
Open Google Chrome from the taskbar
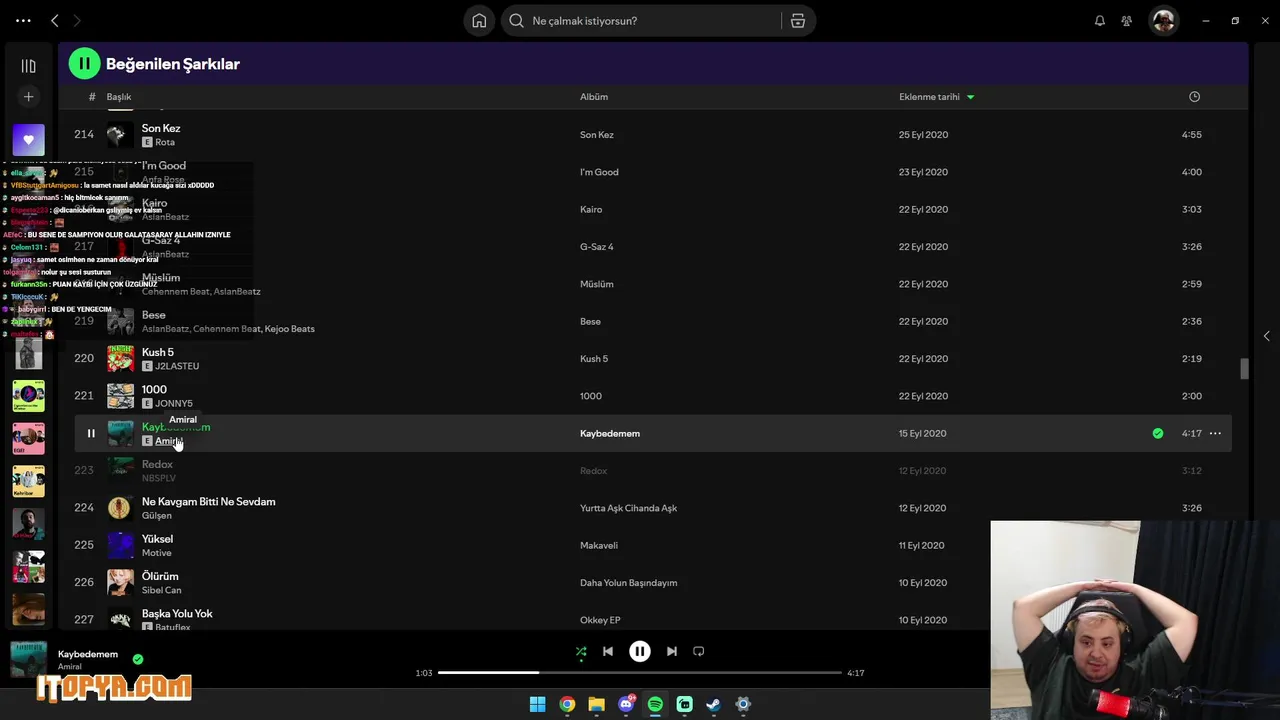click(x=567, y=704)
